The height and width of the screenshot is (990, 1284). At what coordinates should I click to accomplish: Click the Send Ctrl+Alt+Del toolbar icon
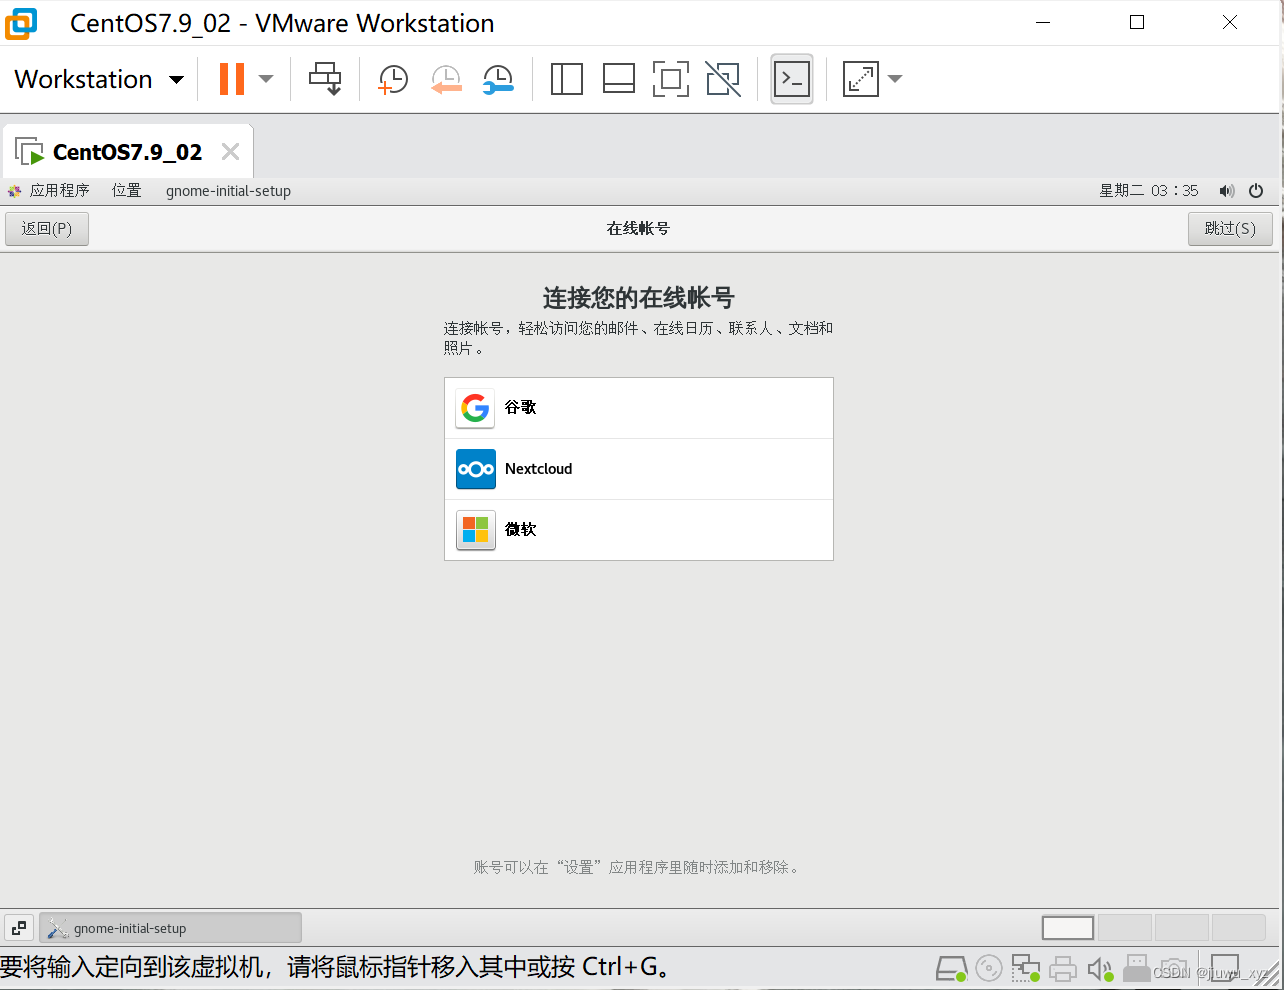point(325,79)
